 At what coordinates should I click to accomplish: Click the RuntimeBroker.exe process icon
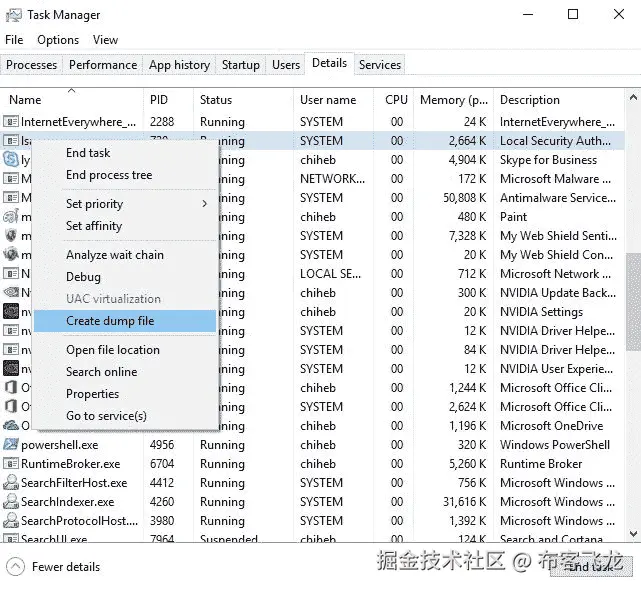(11, 464)
